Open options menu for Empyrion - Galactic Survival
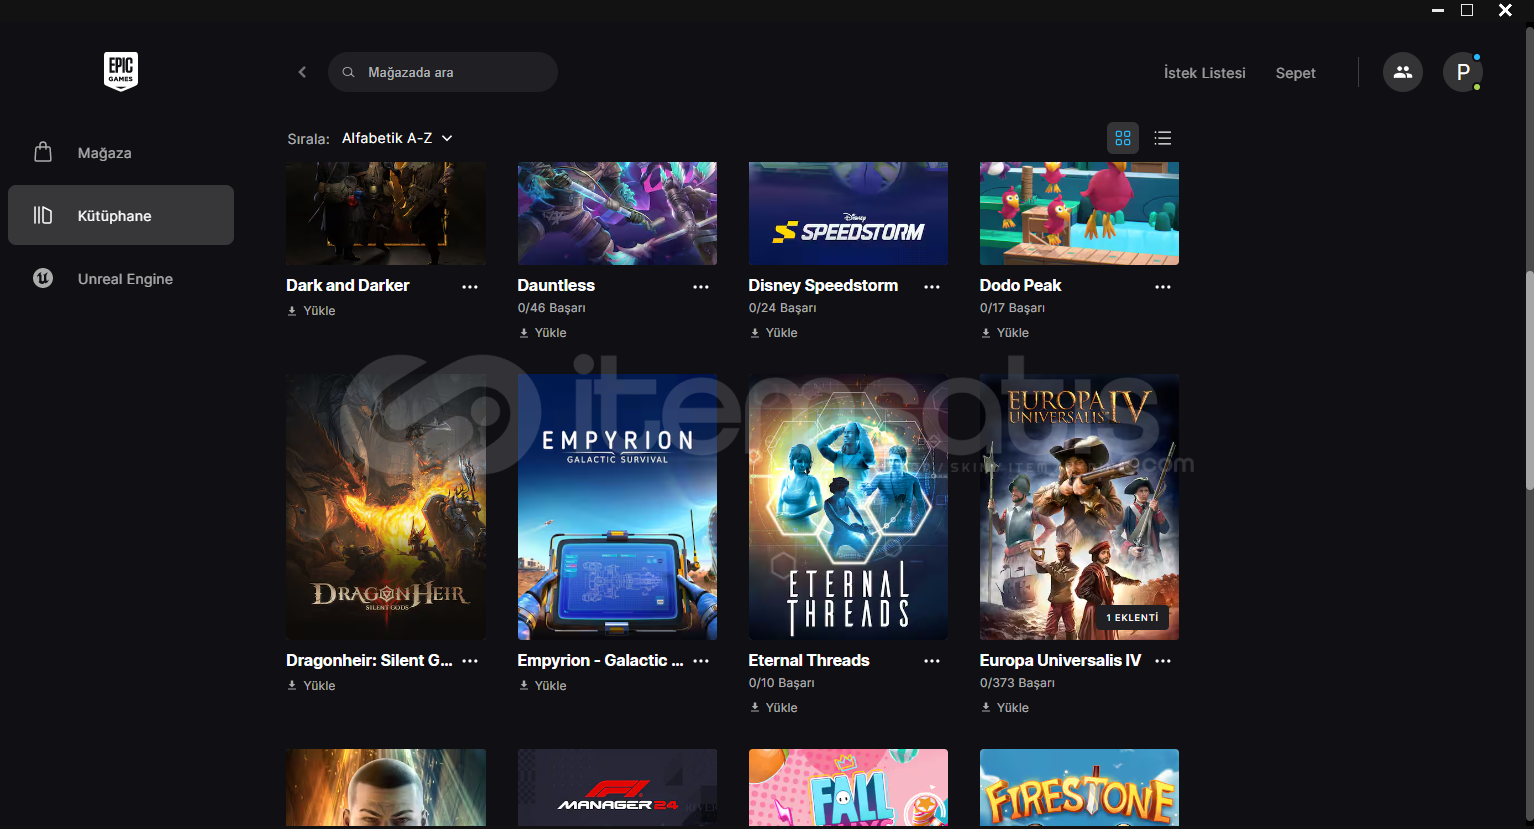The height and width of the screenshot is (829, 1534). 701,661
